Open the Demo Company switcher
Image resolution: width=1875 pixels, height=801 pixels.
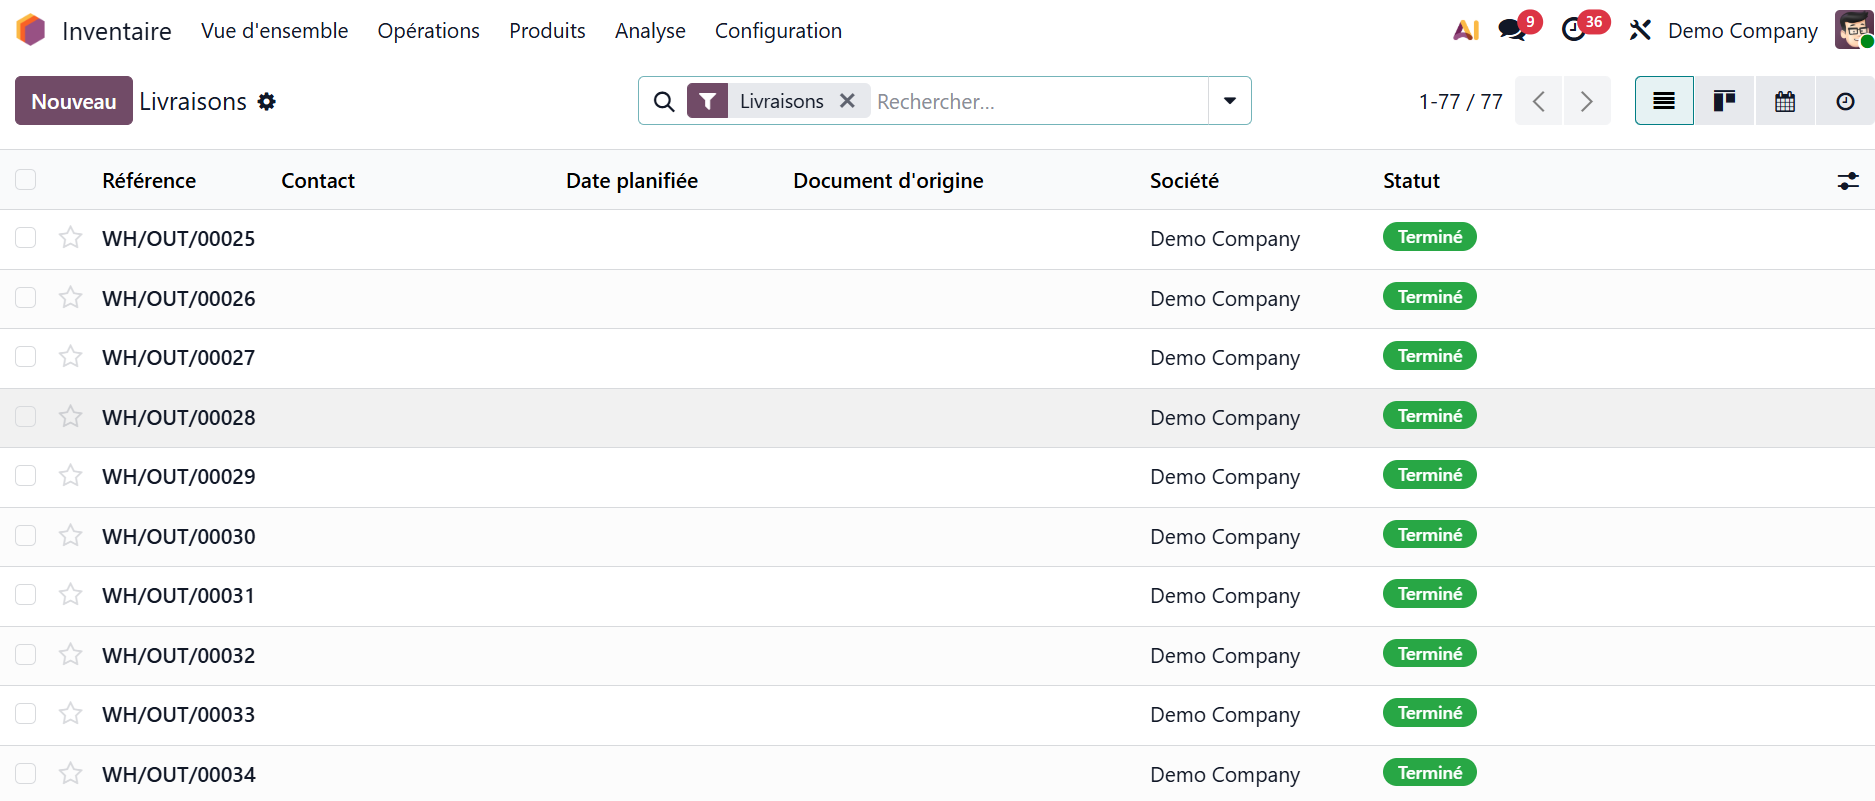click(1743, 31)
